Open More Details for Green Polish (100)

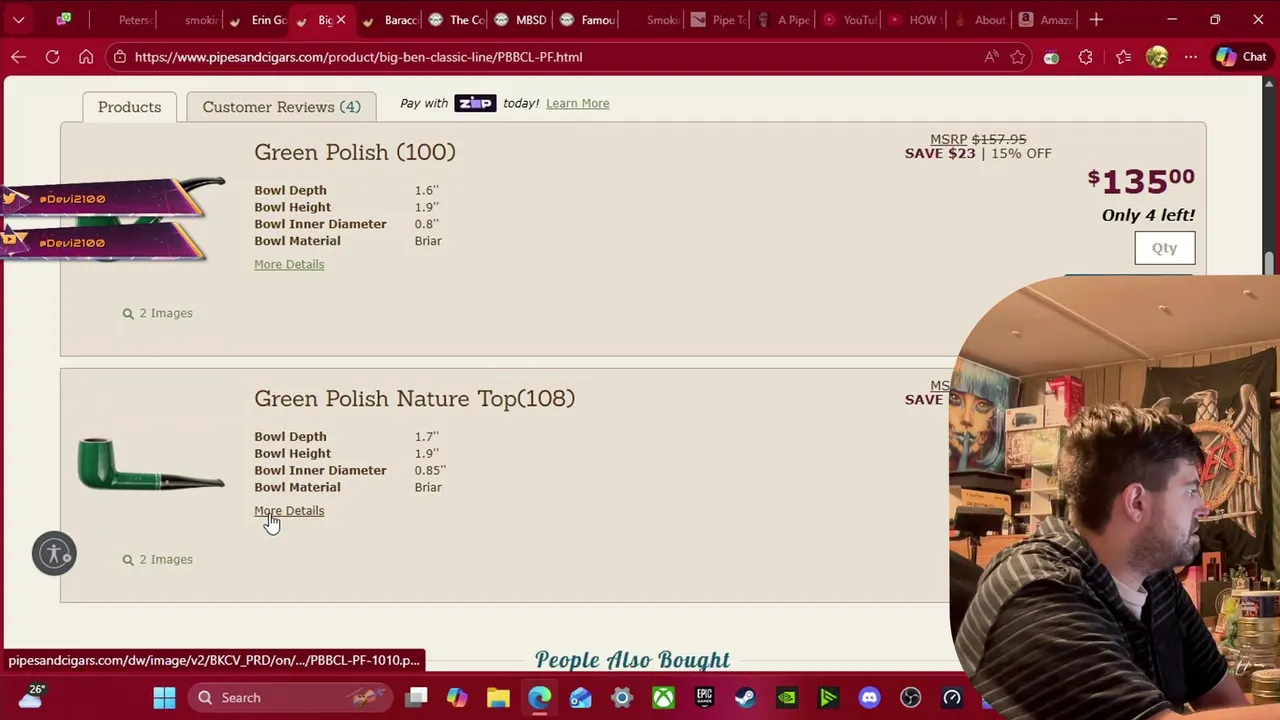[x=289, y=264]
